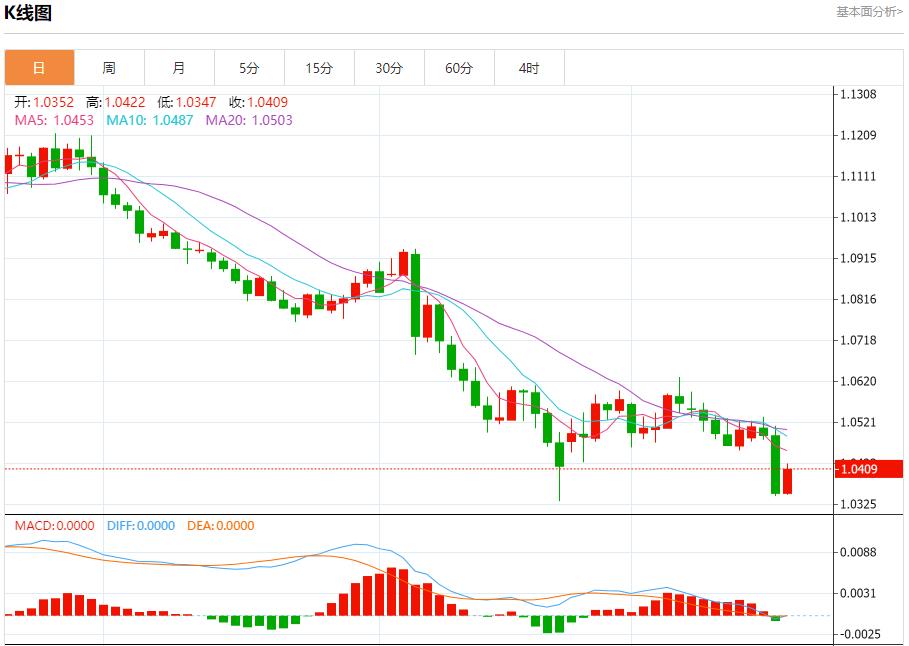Click the MACD indicator label
The height and width of the screenshot is (646, 909).
coord(54,526)
